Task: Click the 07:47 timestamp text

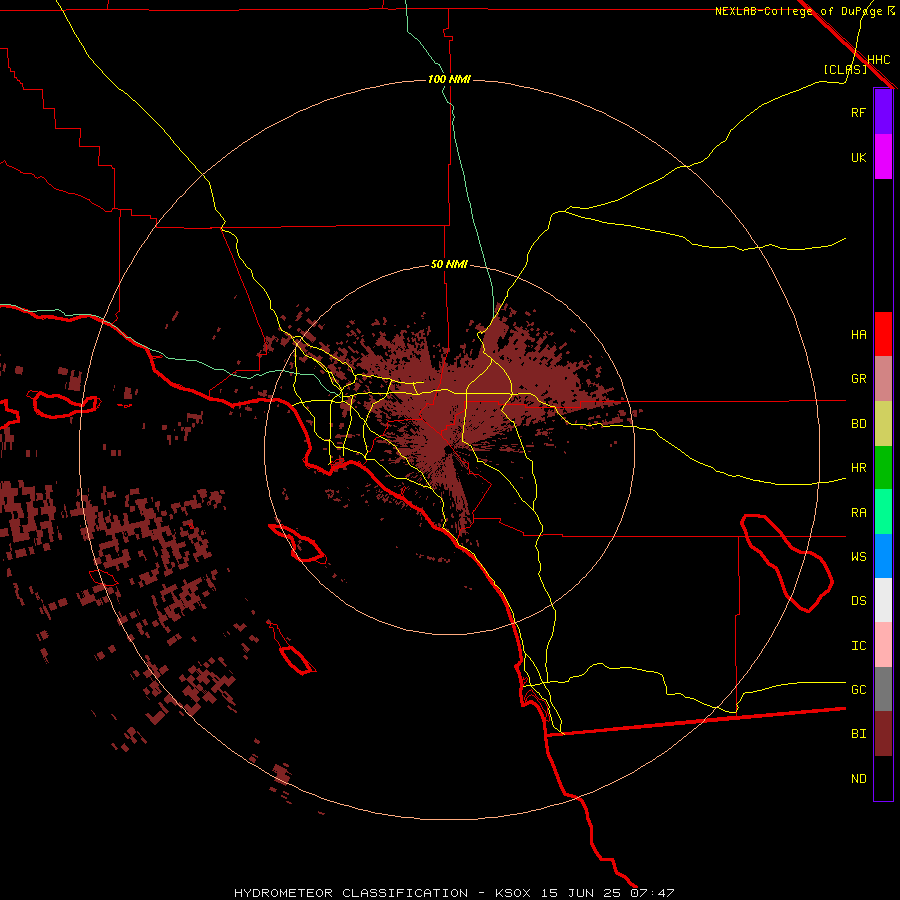Action: (652, 893)
